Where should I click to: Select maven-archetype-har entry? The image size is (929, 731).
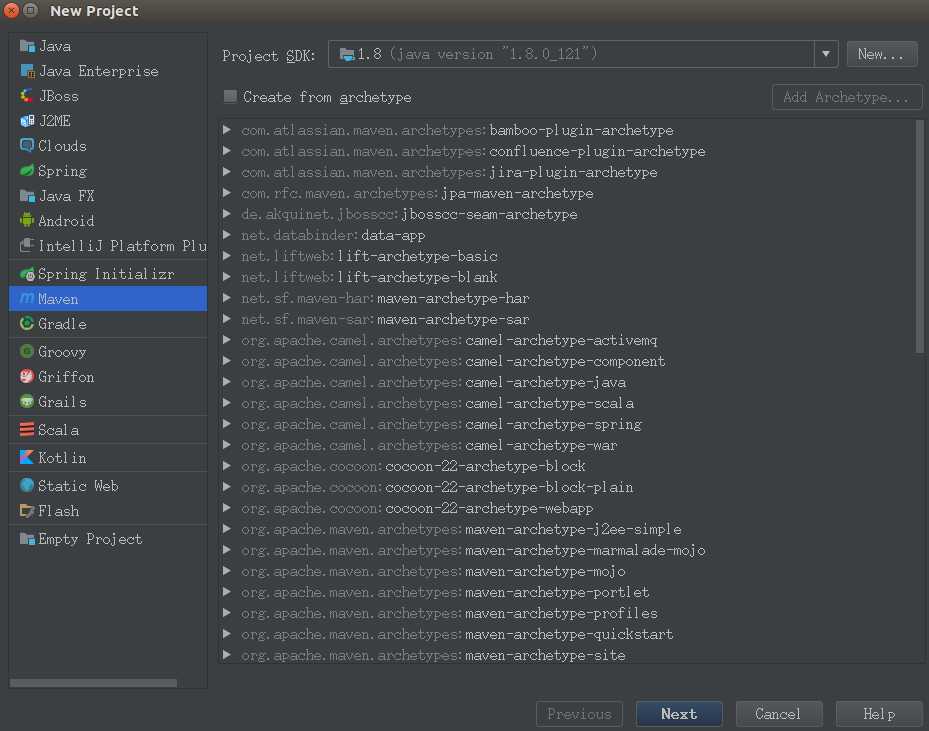[385, 298]
